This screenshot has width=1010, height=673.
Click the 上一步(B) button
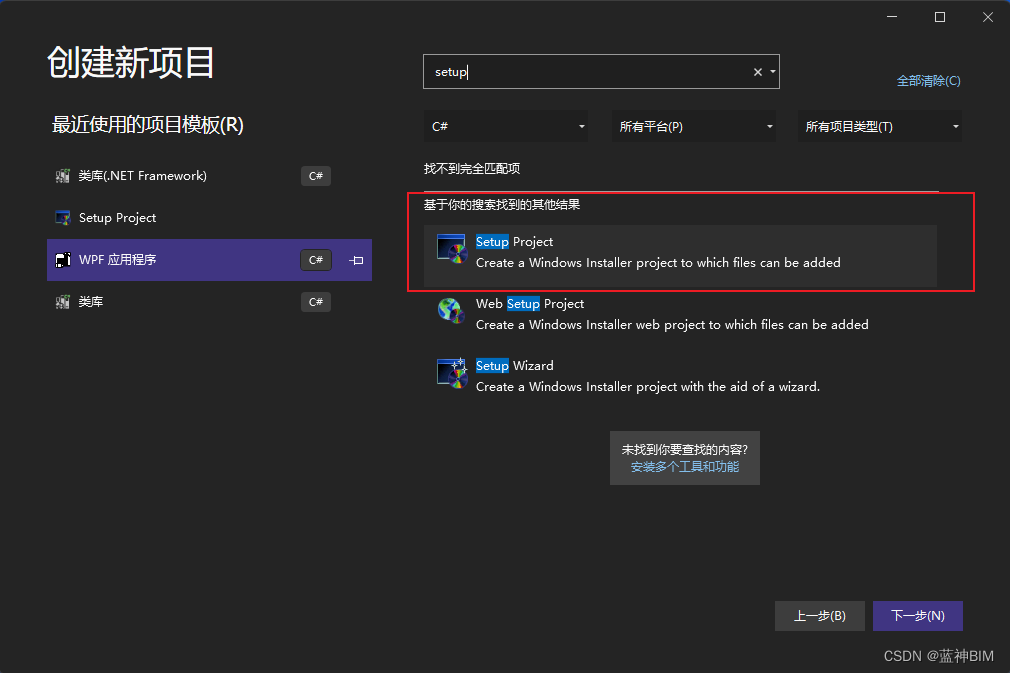pyautogui.click(x=819, y=616)
